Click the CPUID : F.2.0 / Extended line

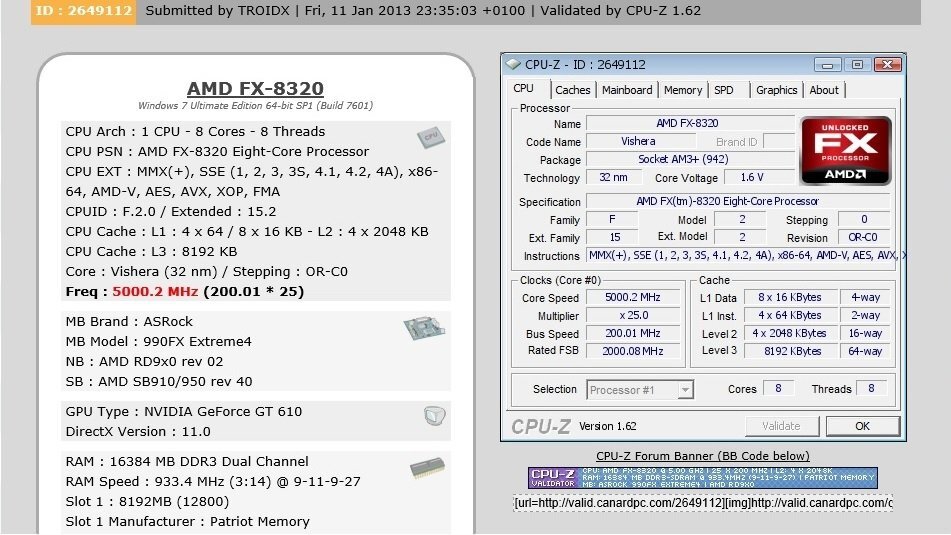coord(171,212)
